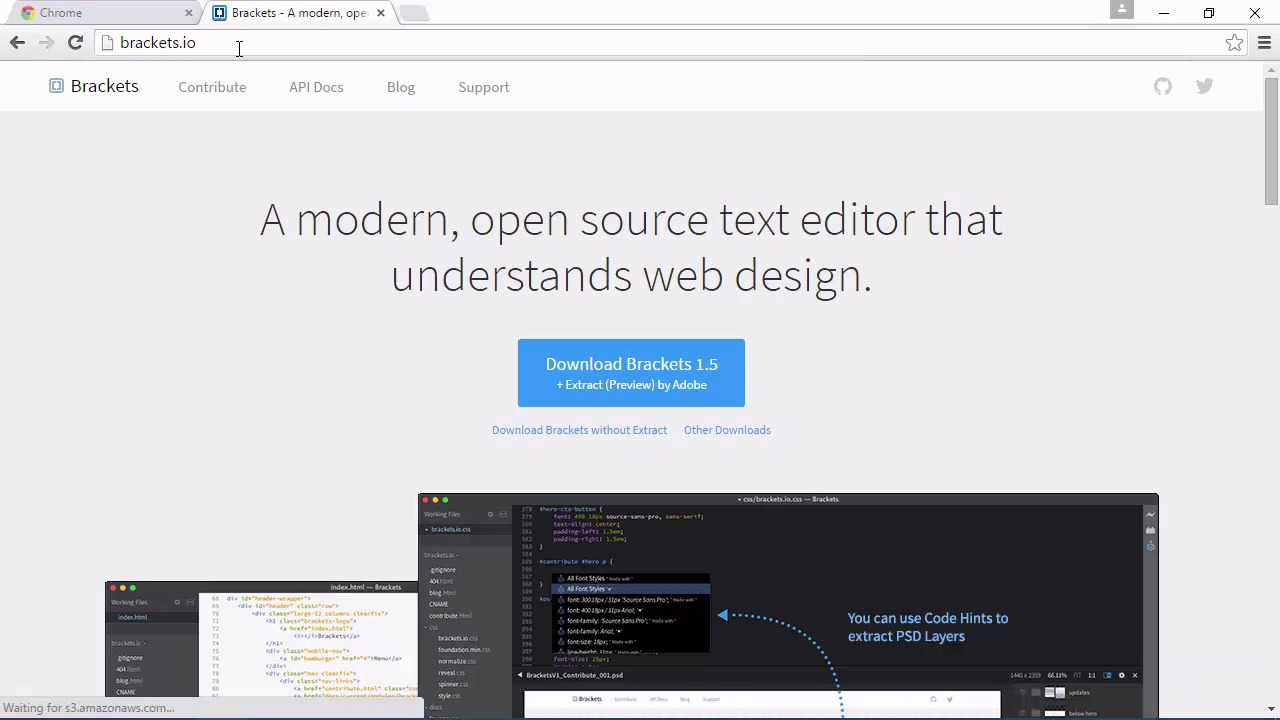Bookmark this page with the star icon

point(1235,42)
